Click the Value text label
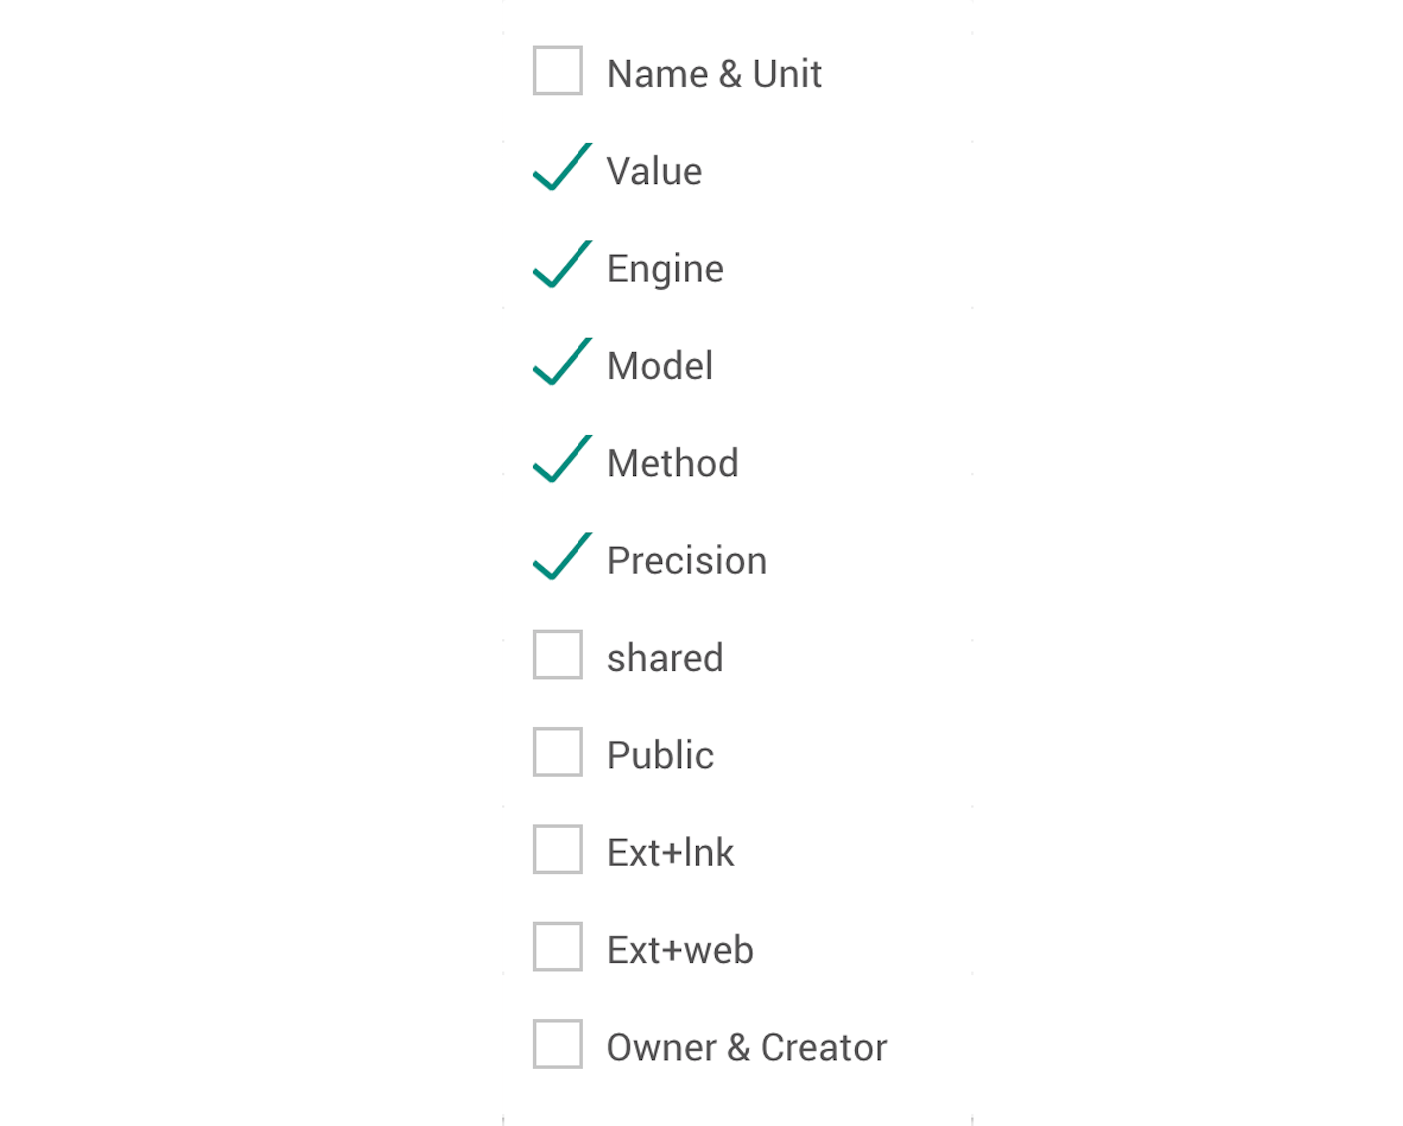 point(654,170)
